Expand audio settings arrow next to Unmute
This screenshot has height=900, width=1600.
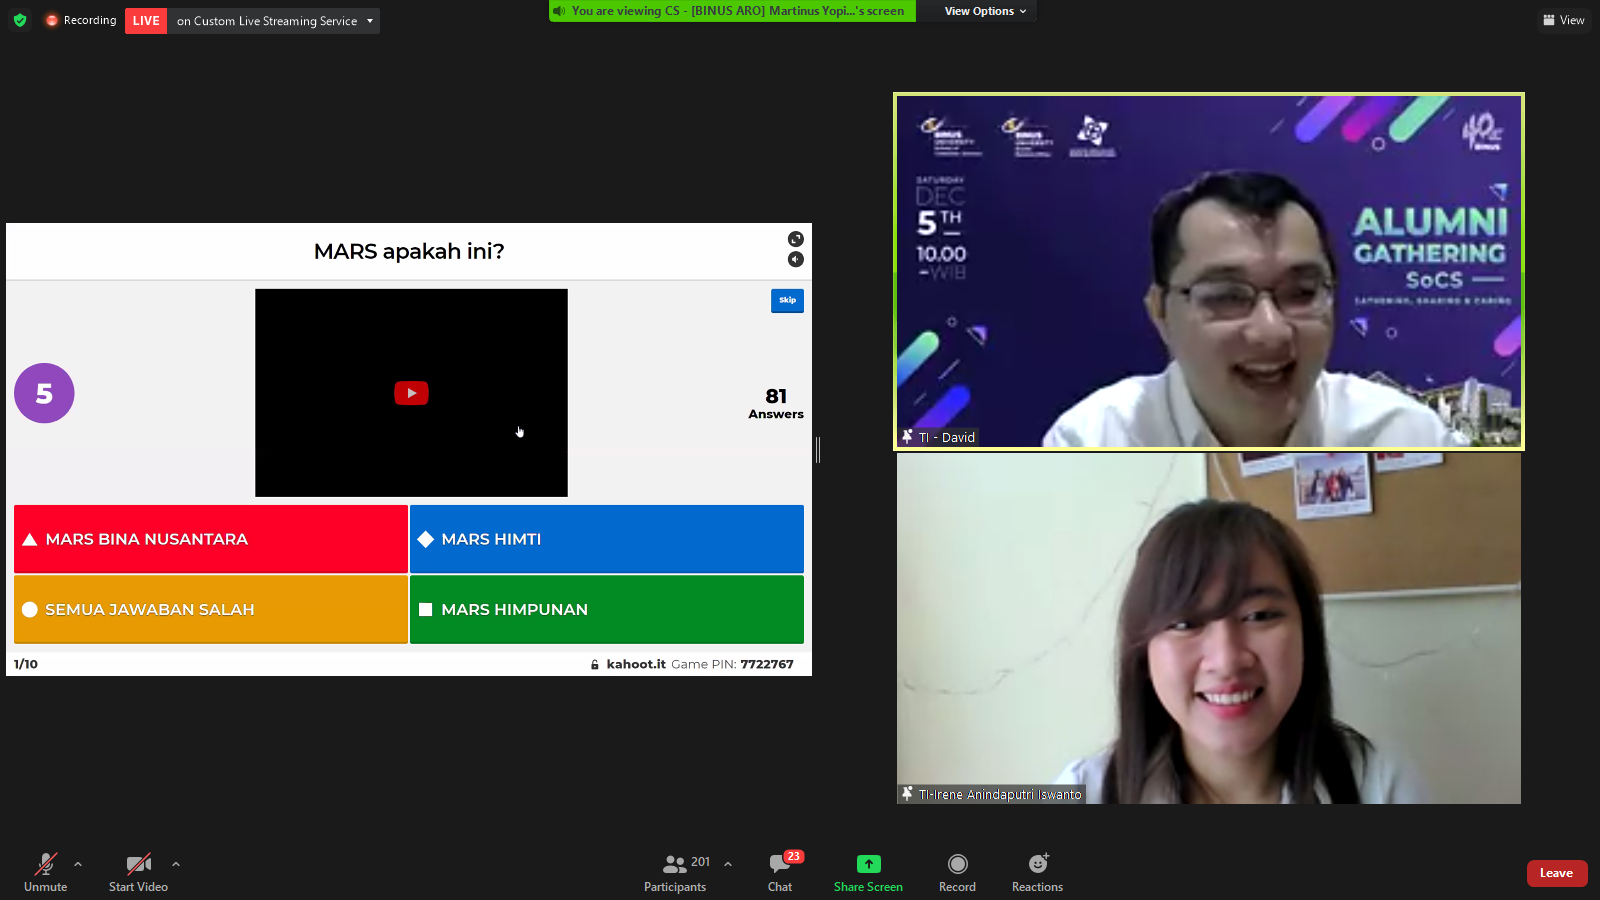coord(78,864)
